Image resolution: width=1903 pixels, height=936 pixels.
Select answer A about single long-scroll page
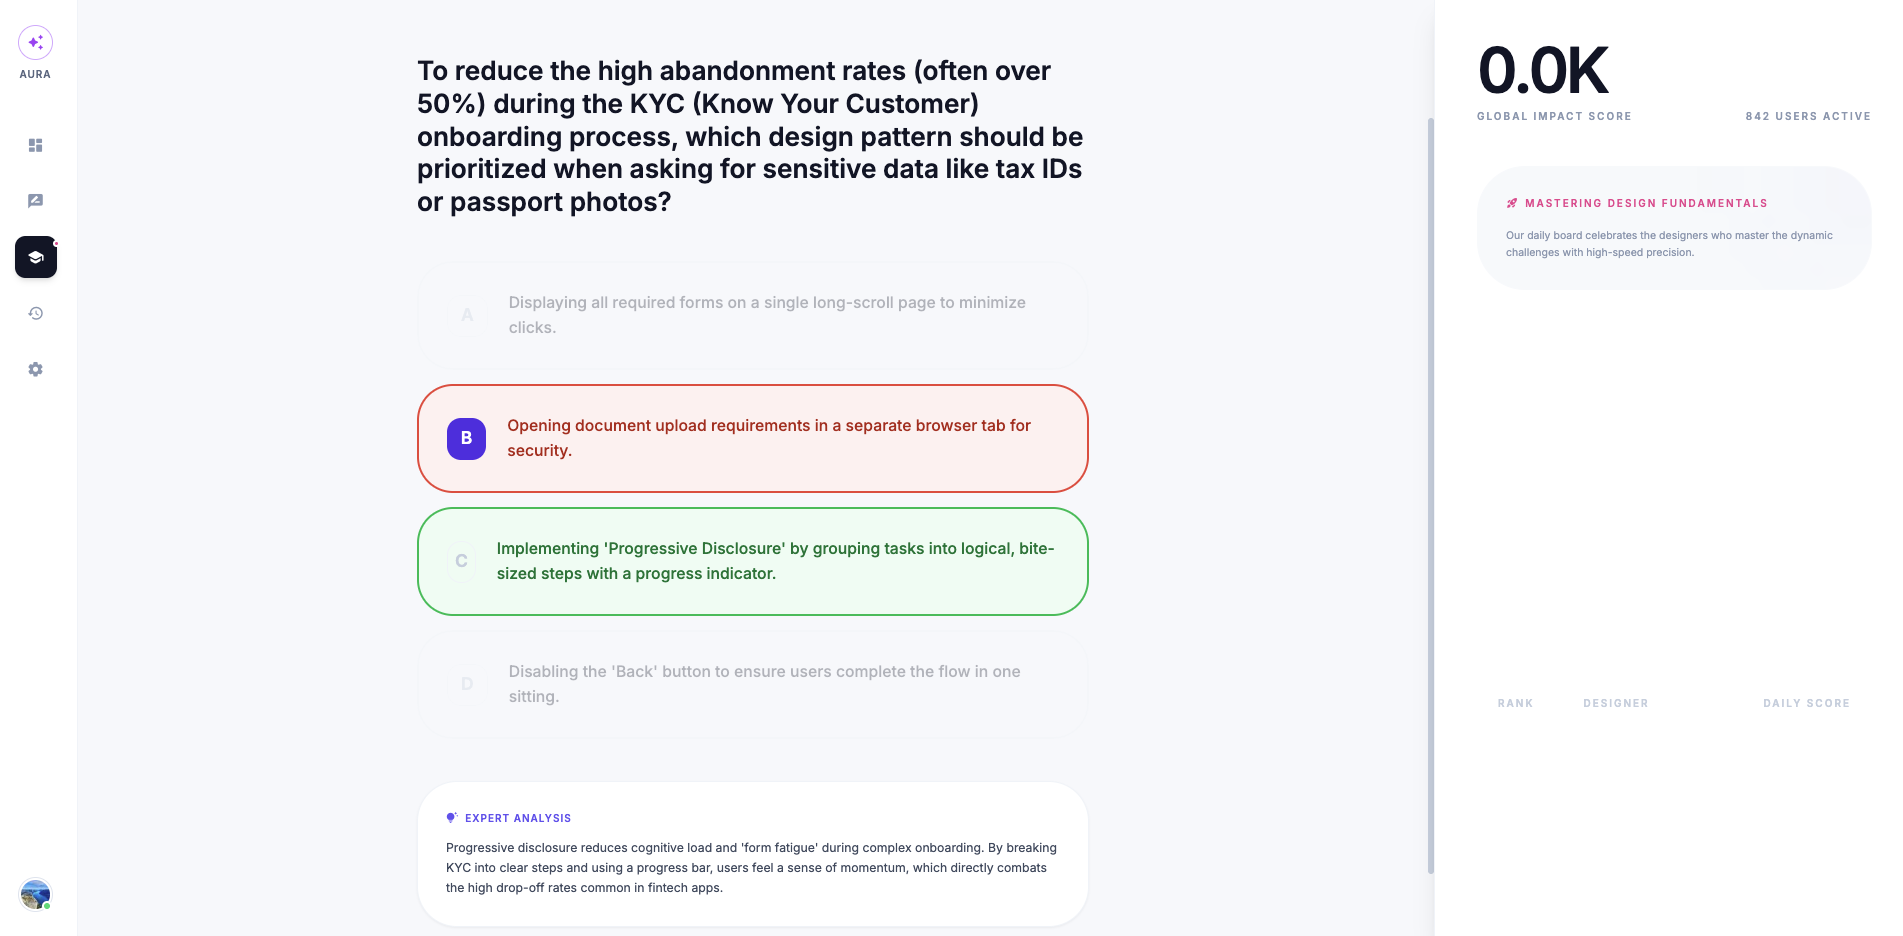tap(752, 315)
